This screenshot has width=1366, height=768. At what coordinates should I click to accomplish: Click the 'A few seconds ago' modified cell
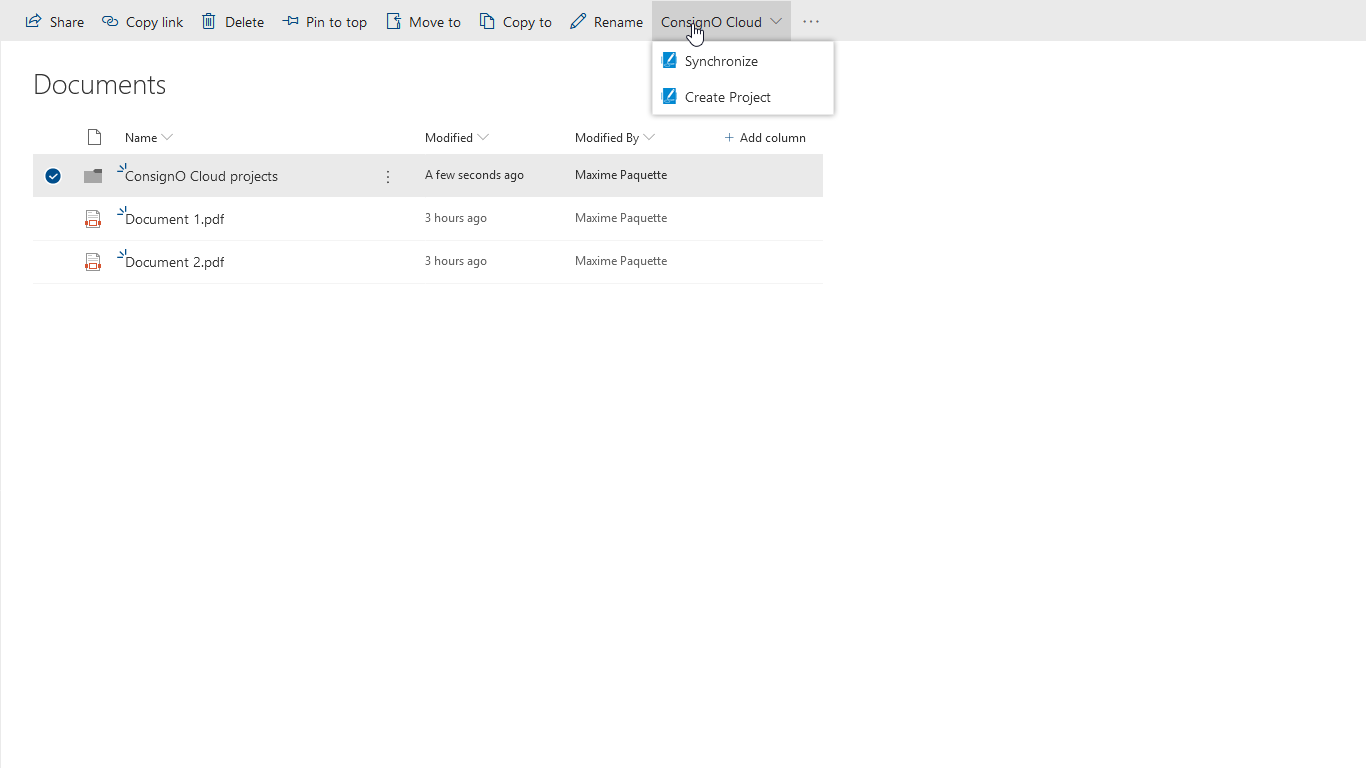(474, 175)
